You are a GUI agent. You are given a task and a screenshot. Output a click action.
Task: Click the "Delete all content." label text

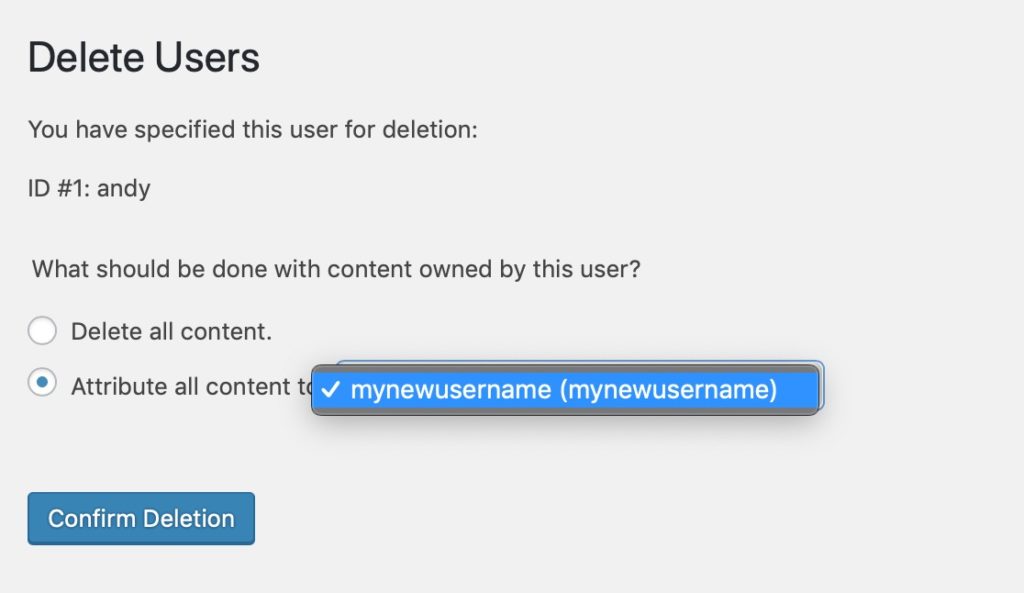pyautogui.click(x=171, y=331)
